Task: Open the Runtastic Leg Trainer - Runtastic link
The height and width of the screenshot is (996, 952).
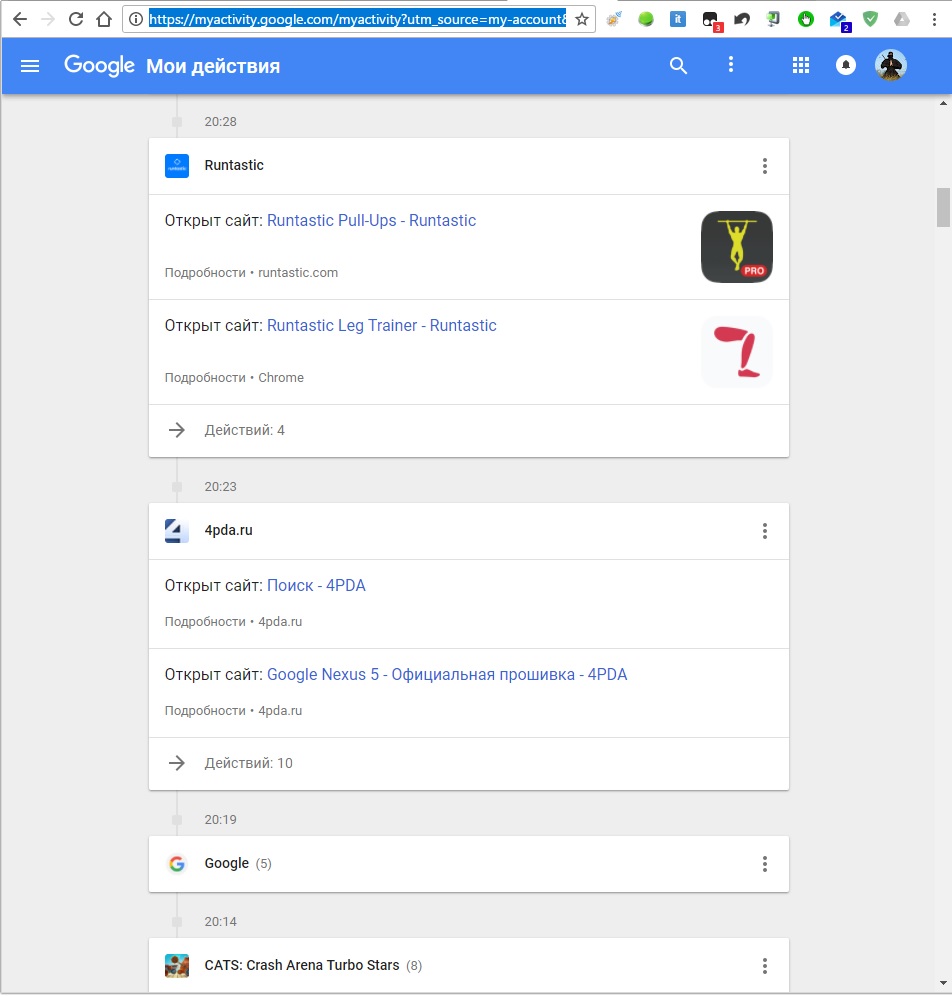Action: [381, 326]
